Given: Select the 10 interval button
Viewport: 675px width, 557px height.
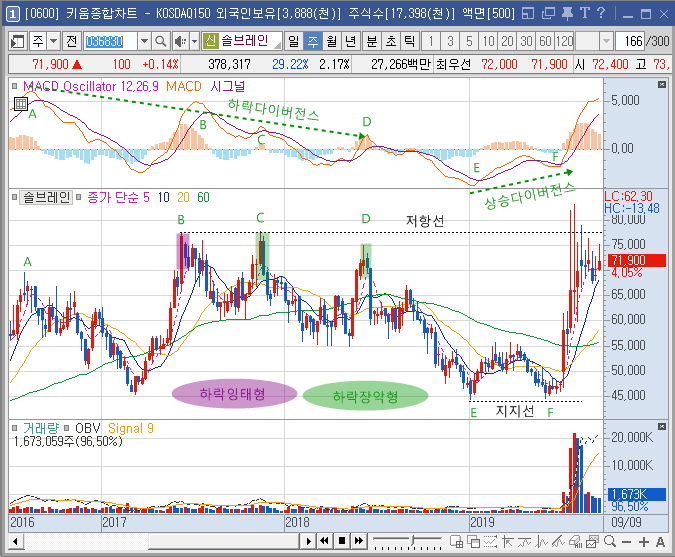Looking at the screenshot, I should tap(488, 41).
